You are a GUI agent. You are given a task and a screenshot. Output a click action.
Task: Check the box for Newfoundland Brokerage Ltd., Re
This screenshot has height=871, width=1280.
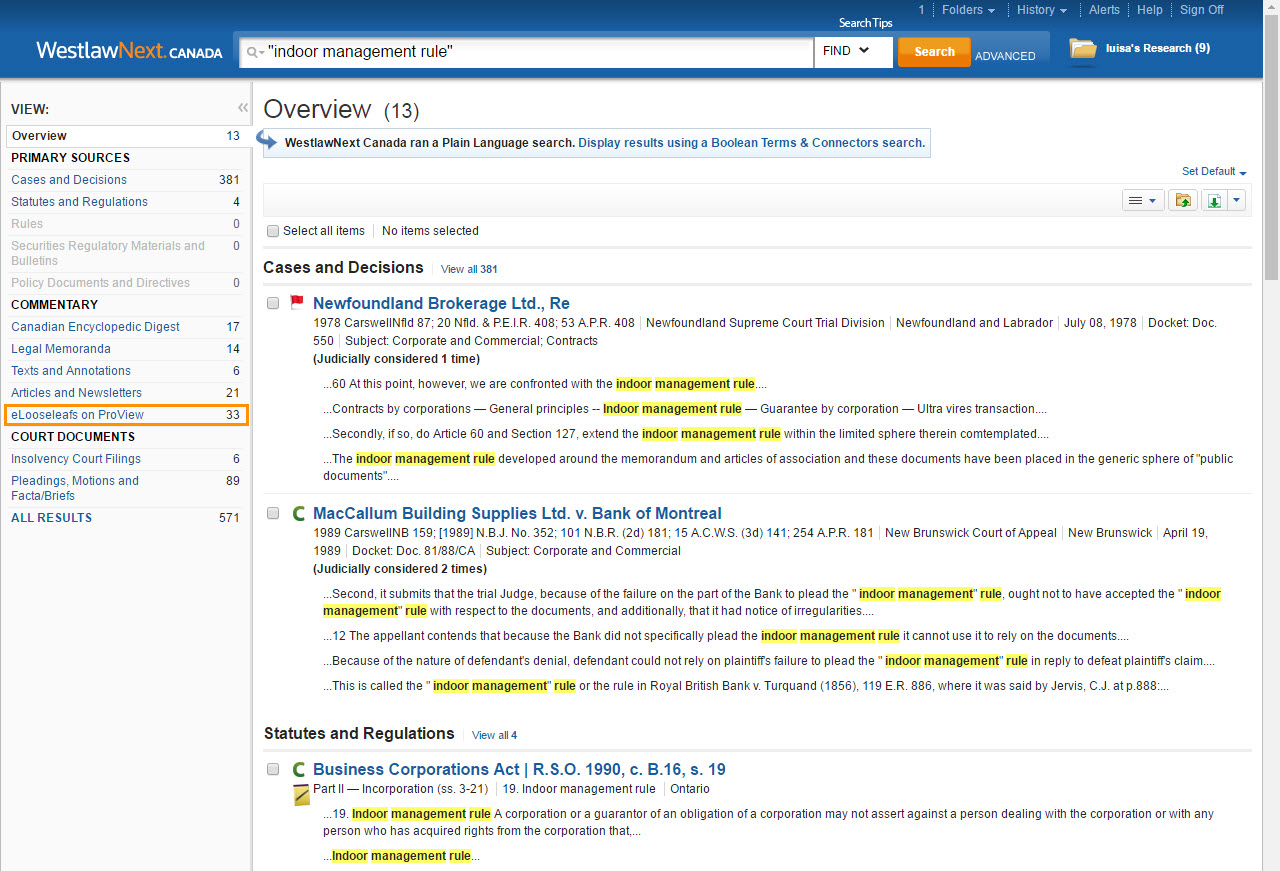(x=273, y=303)
